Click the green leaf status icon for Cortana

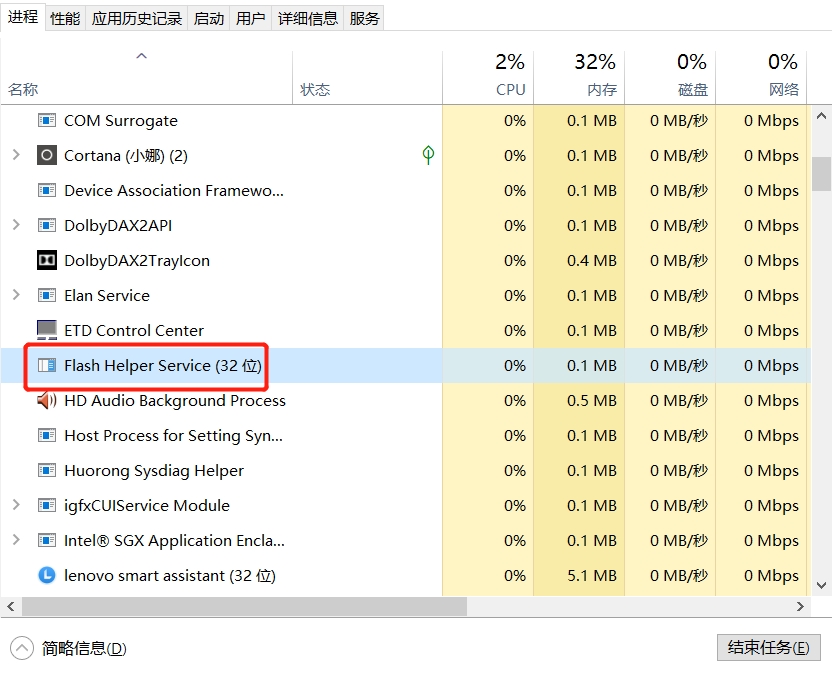coord(428,155)
